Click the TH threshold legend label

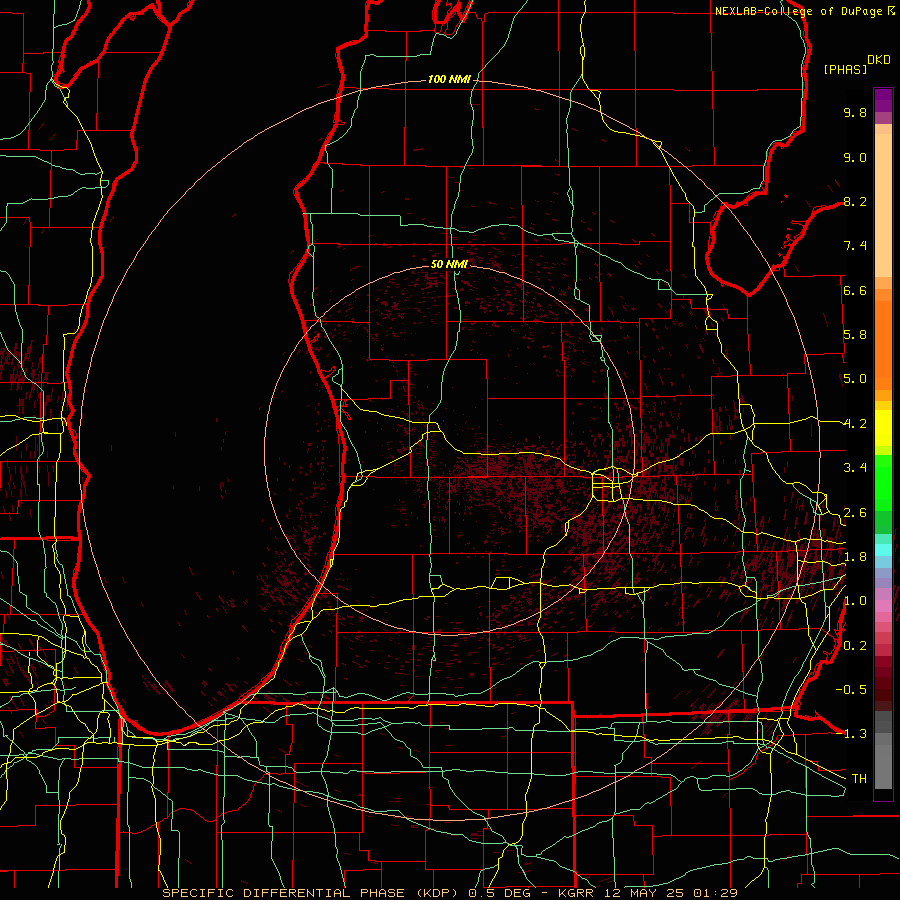859,779
